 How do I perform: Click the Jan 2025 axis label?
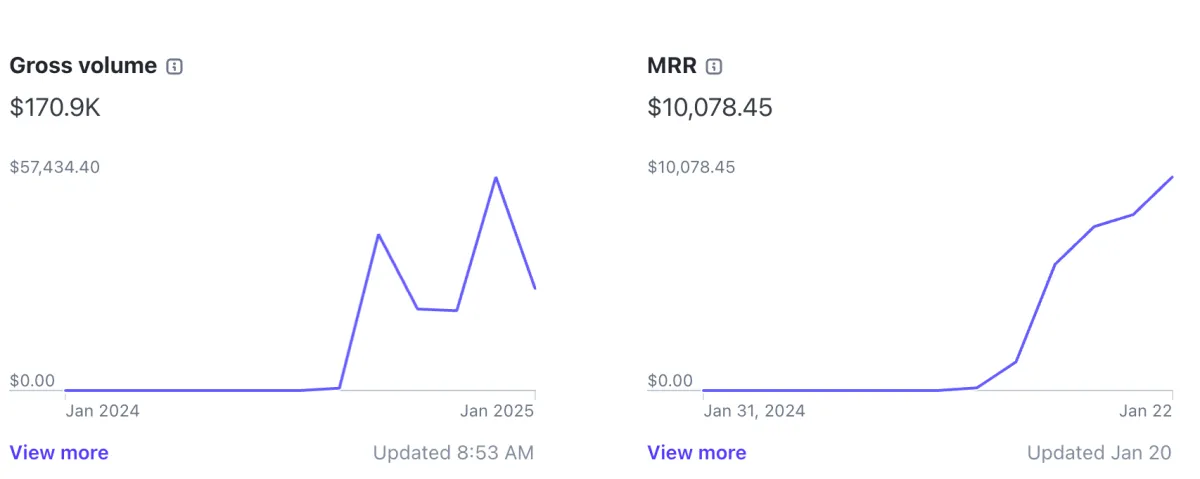pos(497,410)
